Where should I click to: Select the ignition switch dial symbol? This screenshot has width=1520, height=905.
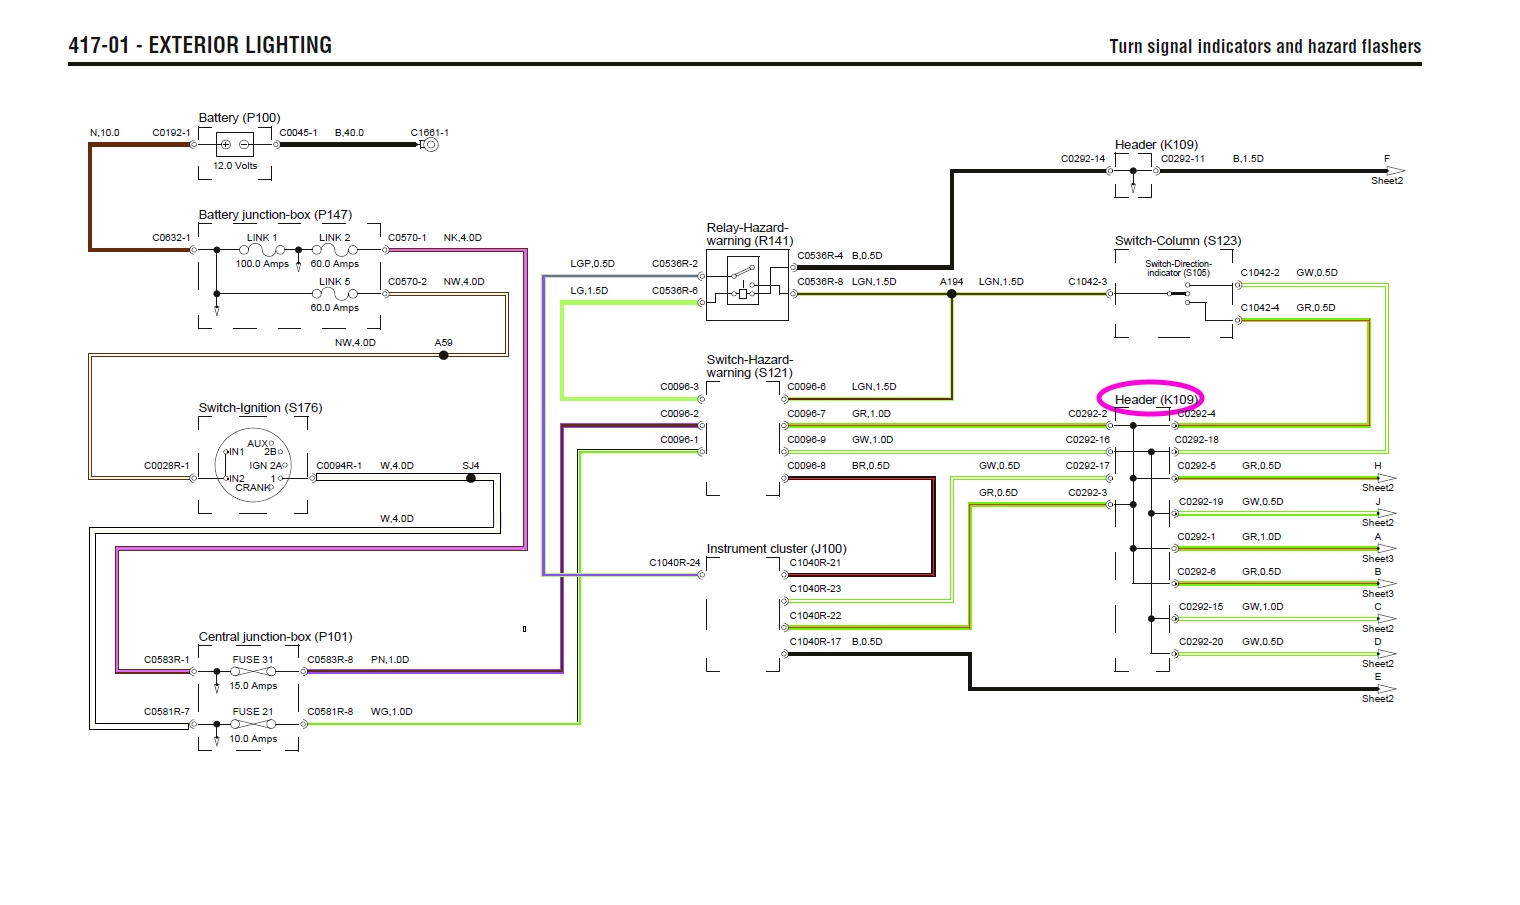(x=253, y=466)
